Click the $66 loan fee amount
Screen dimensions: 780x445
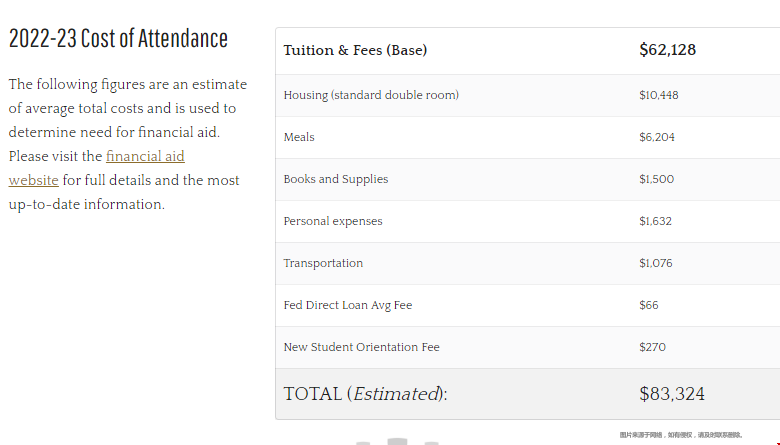(649, 305)
